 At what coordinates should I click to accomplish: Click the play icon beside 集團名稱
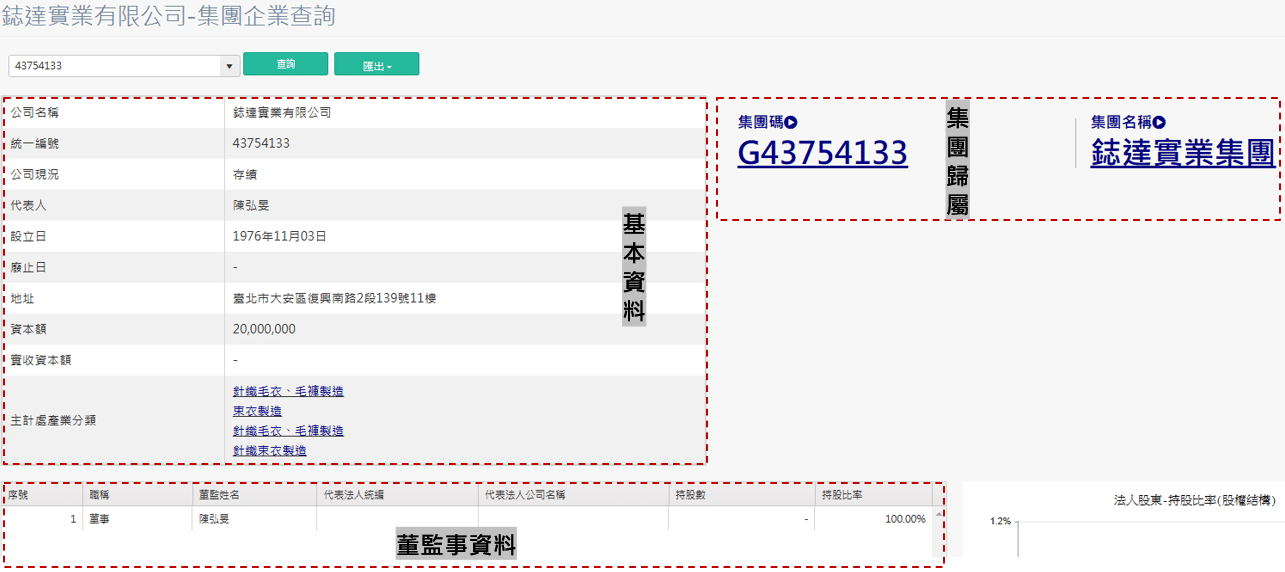1159,123
